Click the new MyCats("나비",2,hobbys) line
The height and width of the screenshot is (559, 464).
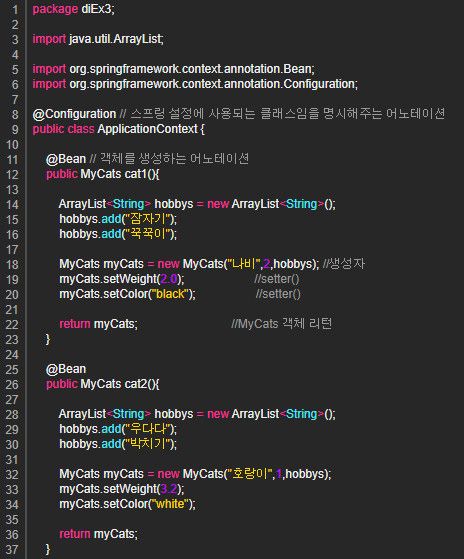point(189,264)
